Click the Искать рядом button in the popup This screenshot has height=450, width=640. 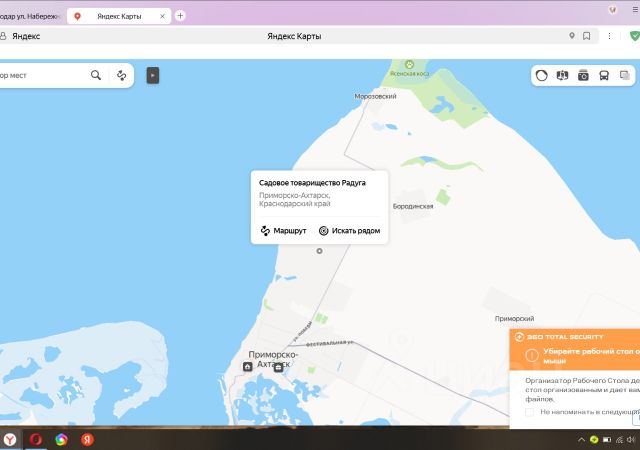(349, 231)
